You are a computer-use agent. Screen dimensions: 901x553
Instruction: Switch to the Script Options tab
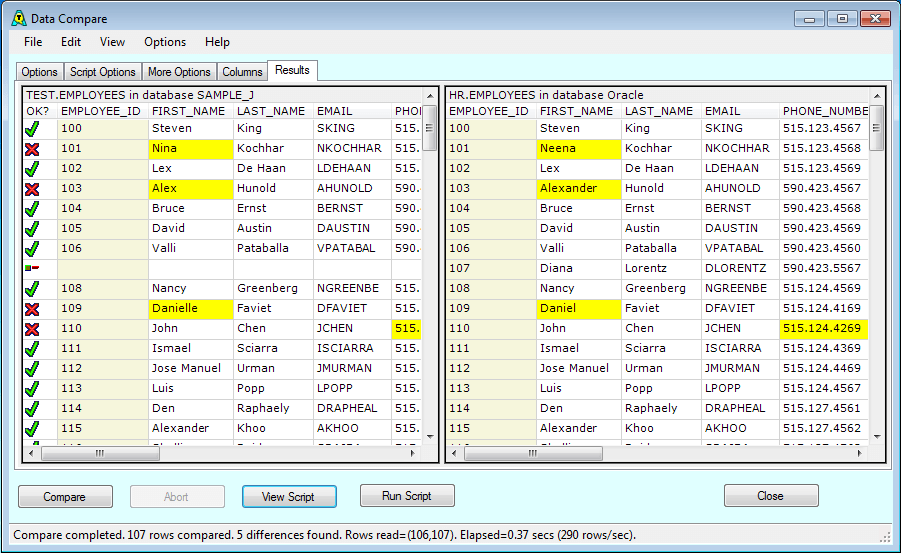103,72
